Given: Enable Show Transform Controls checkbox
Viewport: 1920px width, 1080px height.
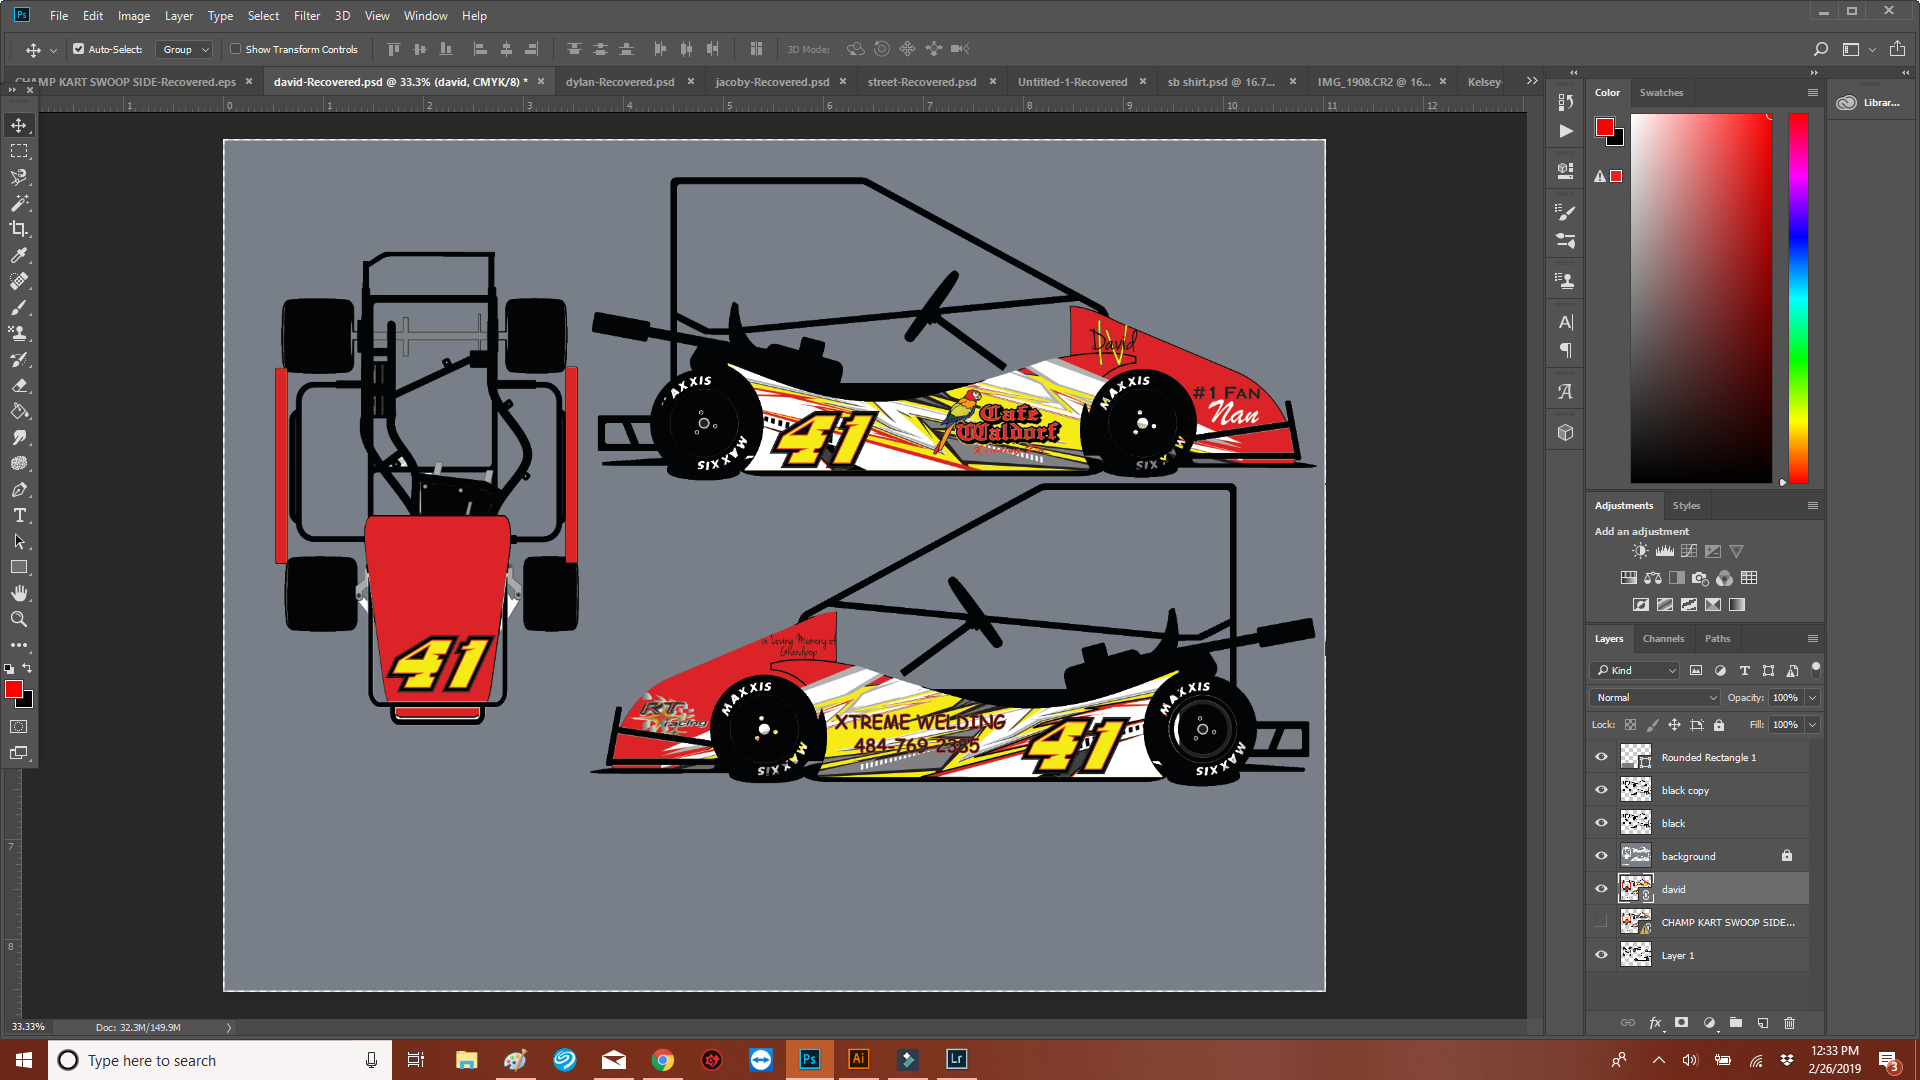Looking at the screenshot, I should (236, 49).
